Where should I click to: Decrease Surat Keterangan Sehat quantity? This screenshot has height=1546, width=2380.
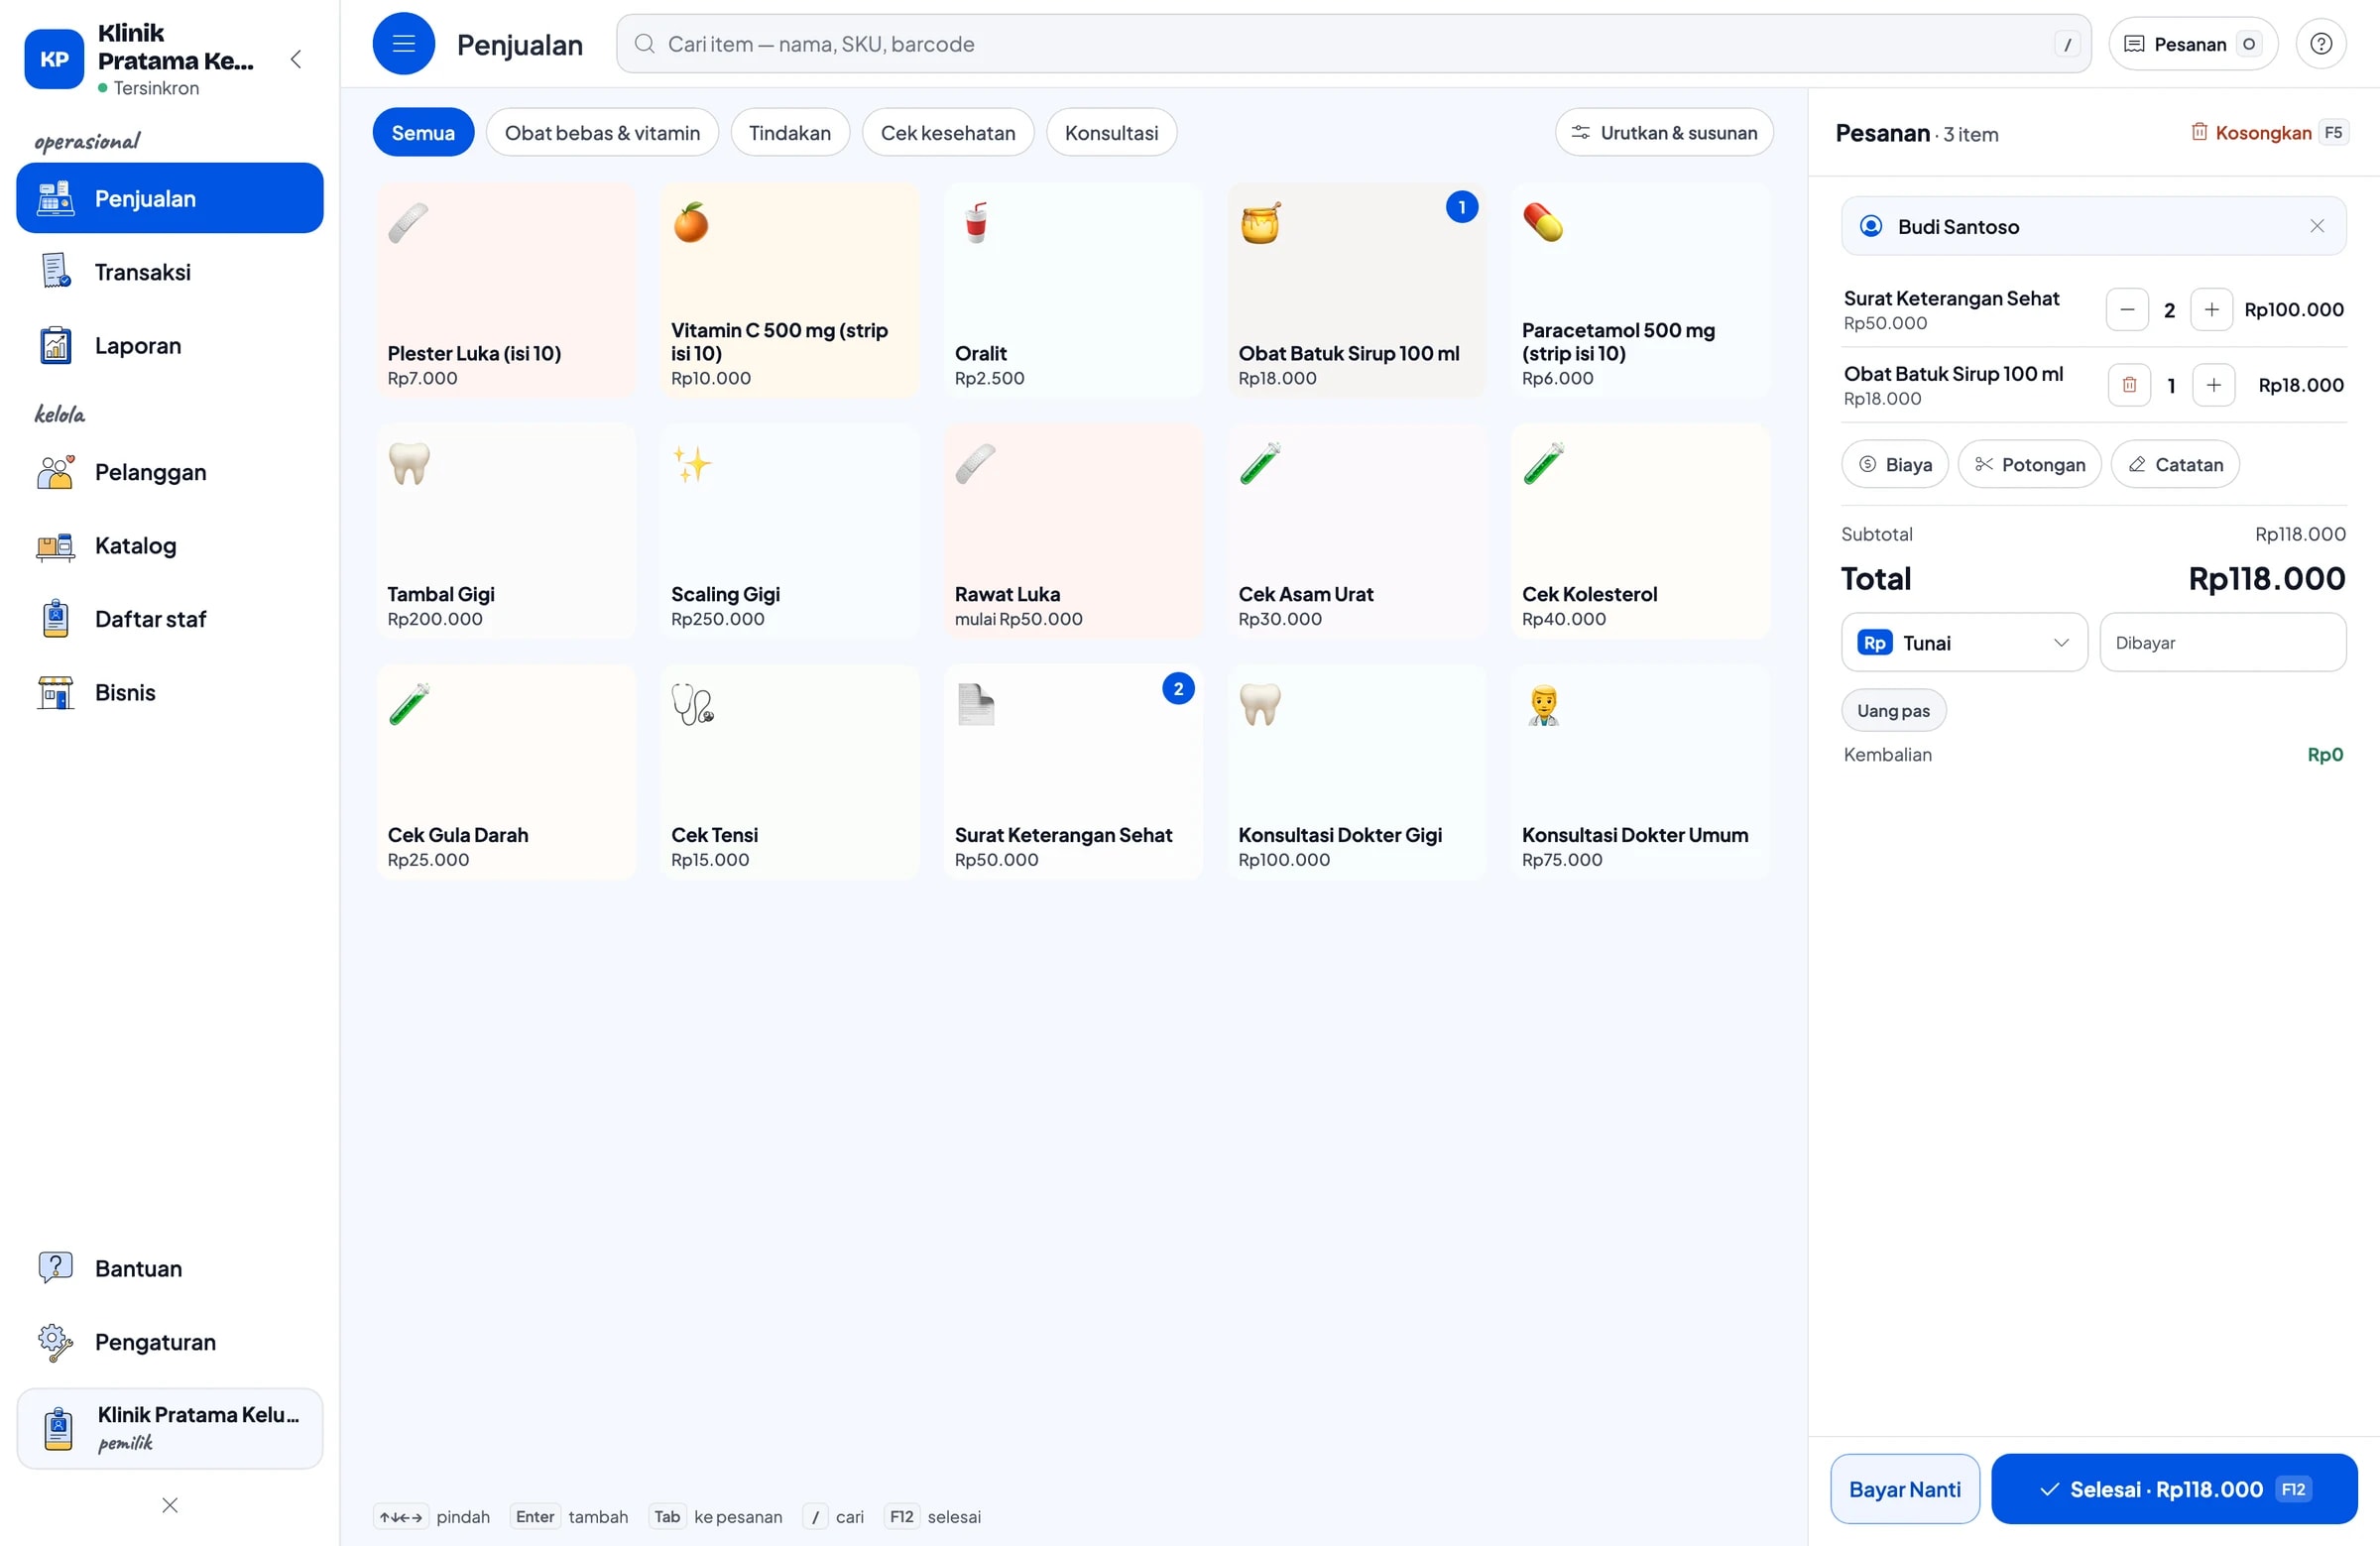pyautogui.click(x=2127, y=310)
